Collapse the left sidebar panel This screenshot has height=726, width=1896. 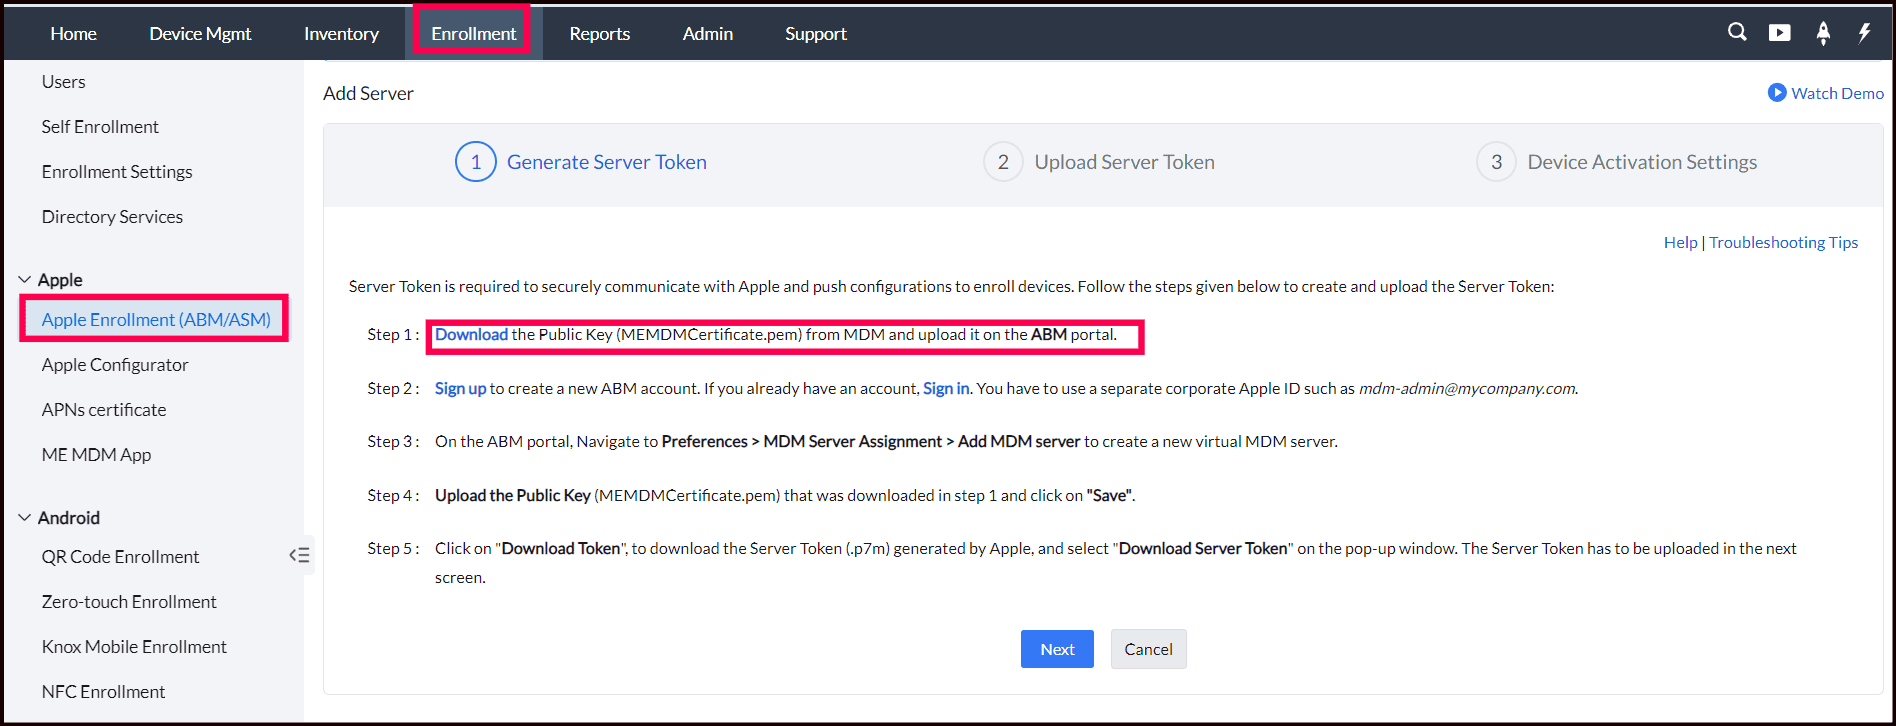click(299, 555)
